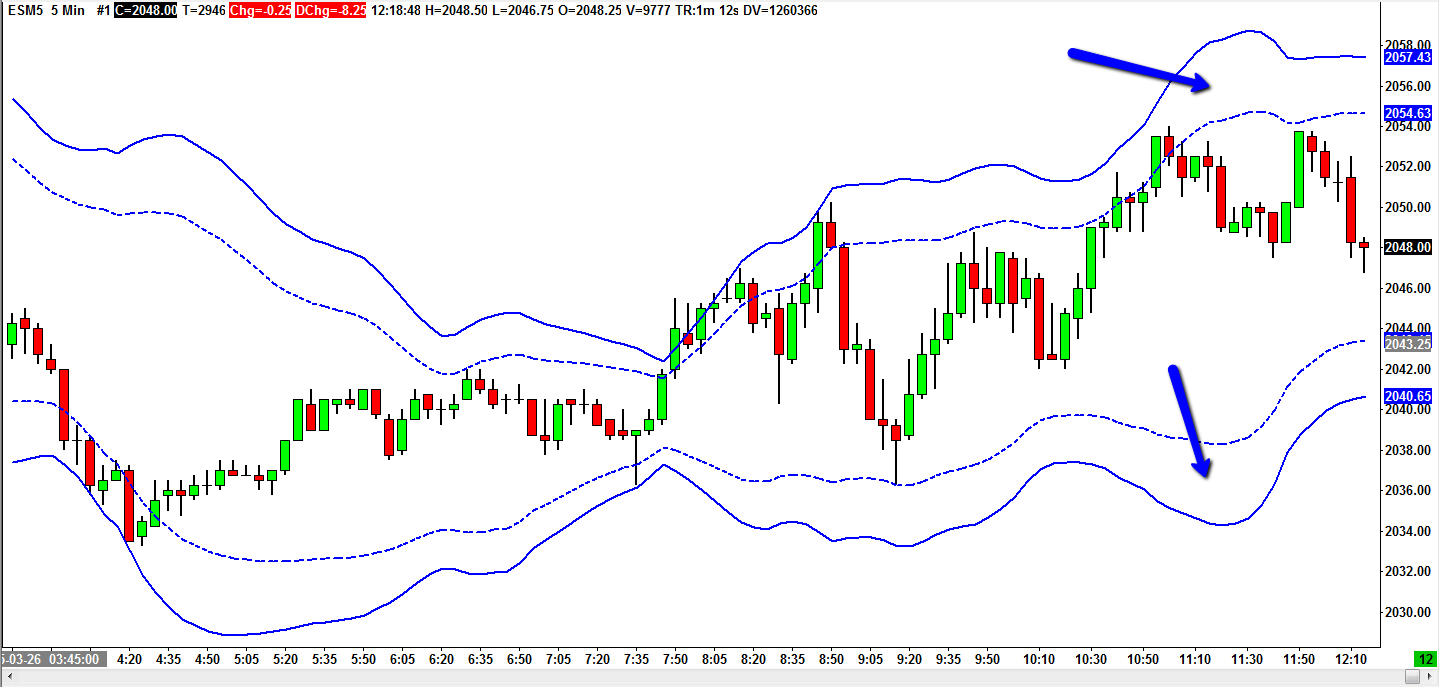Click the 12:10 time axis label
The width and height of the screenshot is (1440, 687).
tap(1352, 660)
